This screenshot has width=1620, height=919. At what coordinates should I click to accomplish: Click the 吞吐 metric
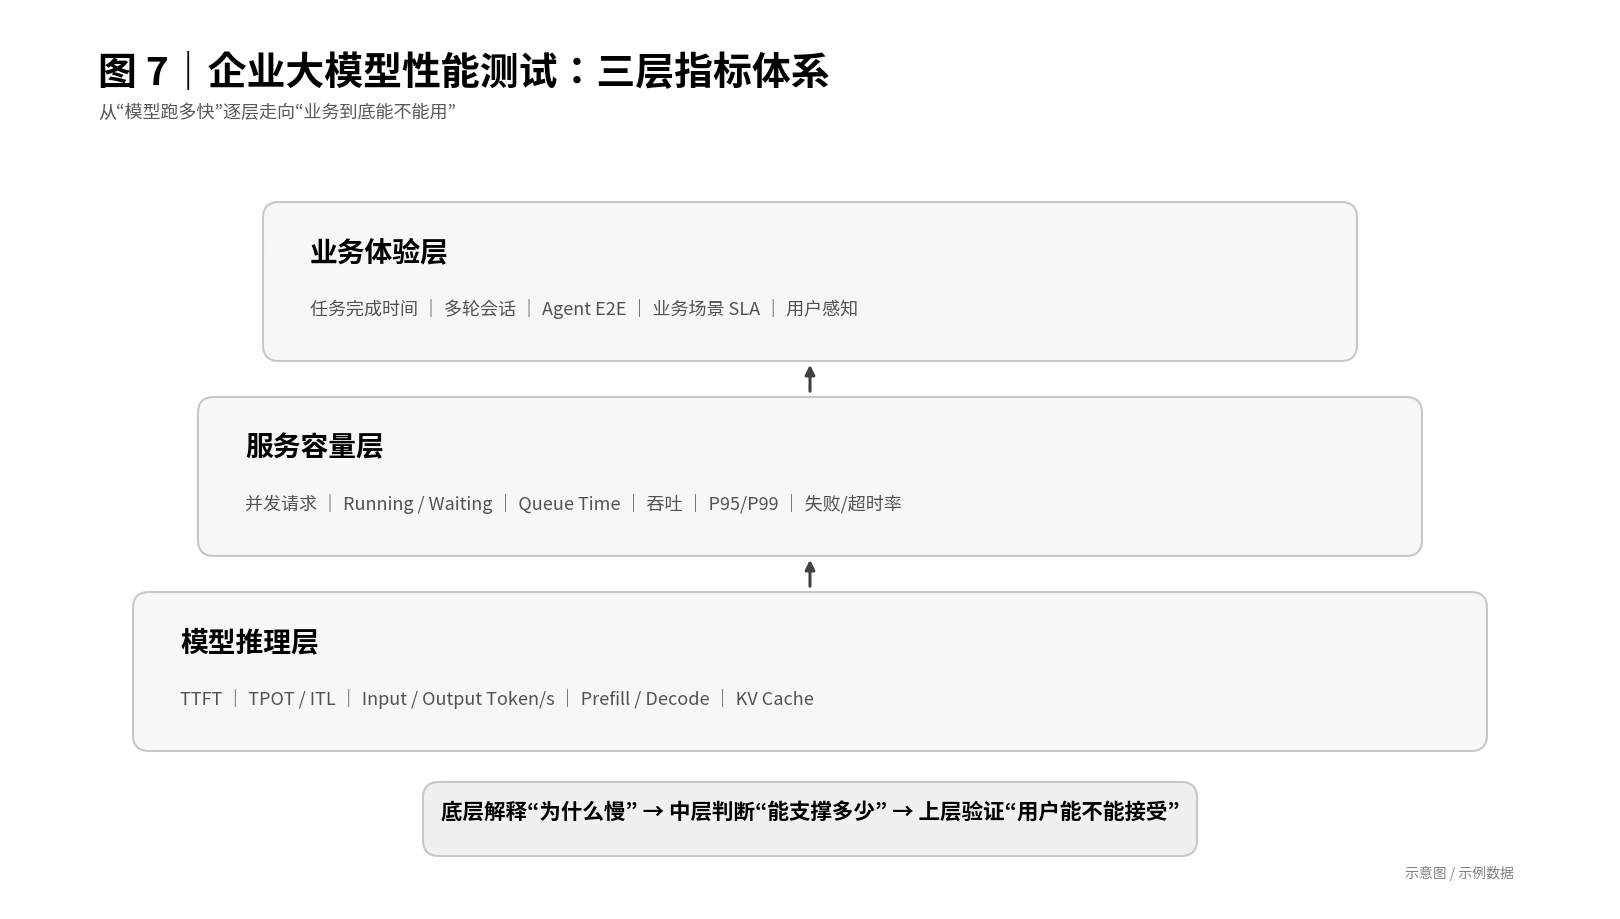coord(664,503)
